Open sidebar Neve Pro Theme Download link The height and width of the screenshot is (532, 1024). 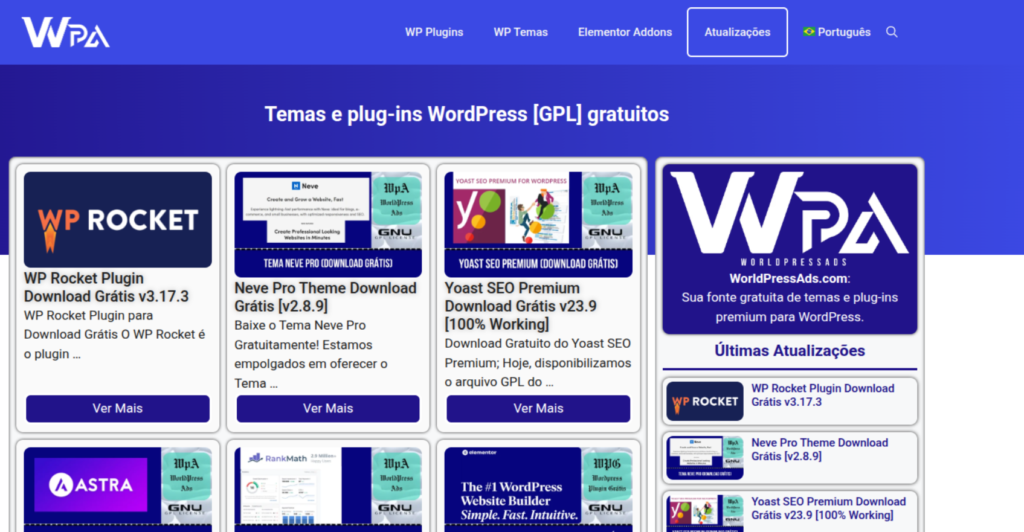[820, 449]
